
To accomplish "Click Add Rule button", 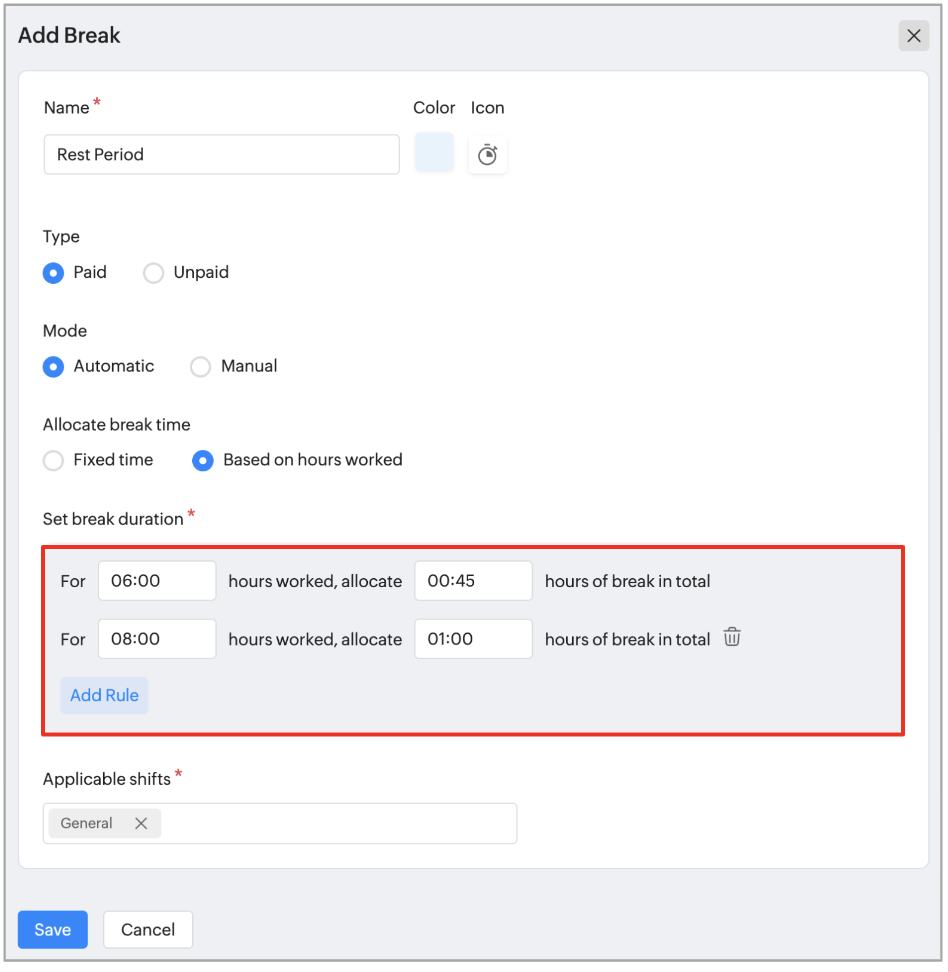I will point(104,696).
